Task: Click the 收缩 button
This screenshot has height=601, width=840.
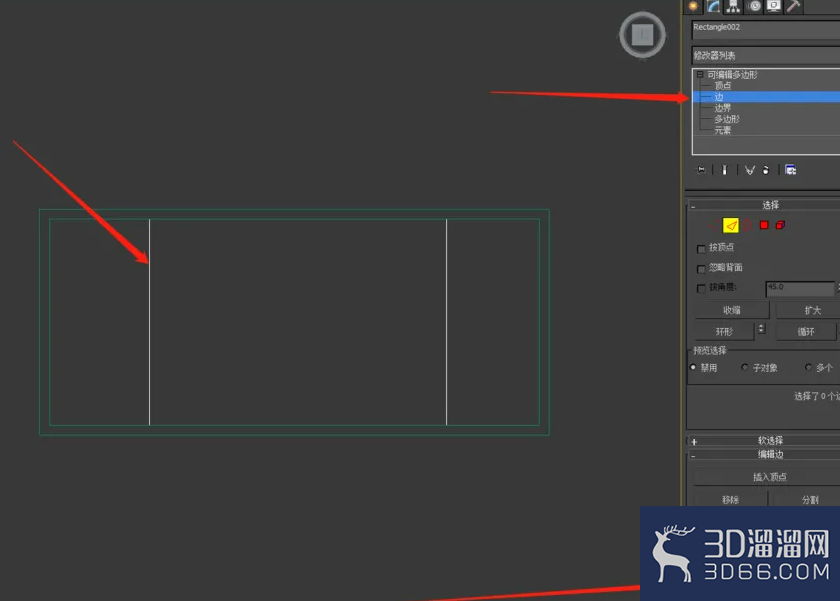Action: coord(732,310)
